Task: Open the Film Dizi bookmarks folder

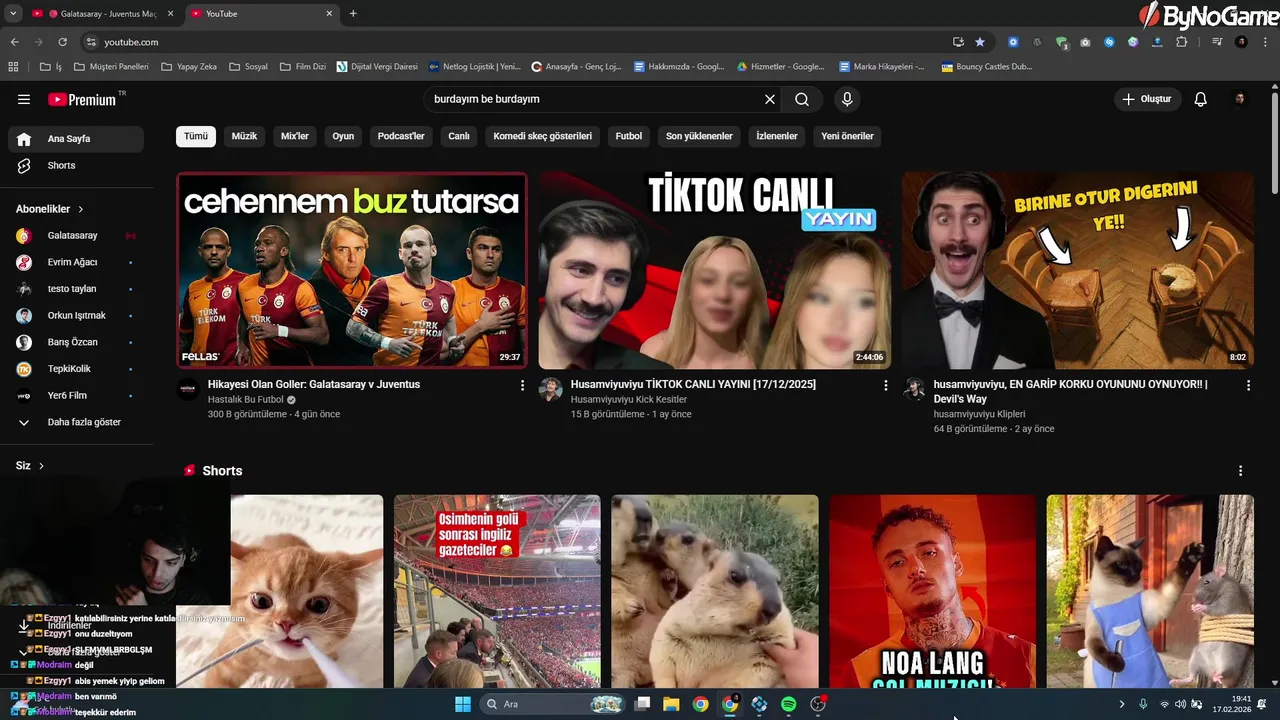Action: tap(303, 67)
